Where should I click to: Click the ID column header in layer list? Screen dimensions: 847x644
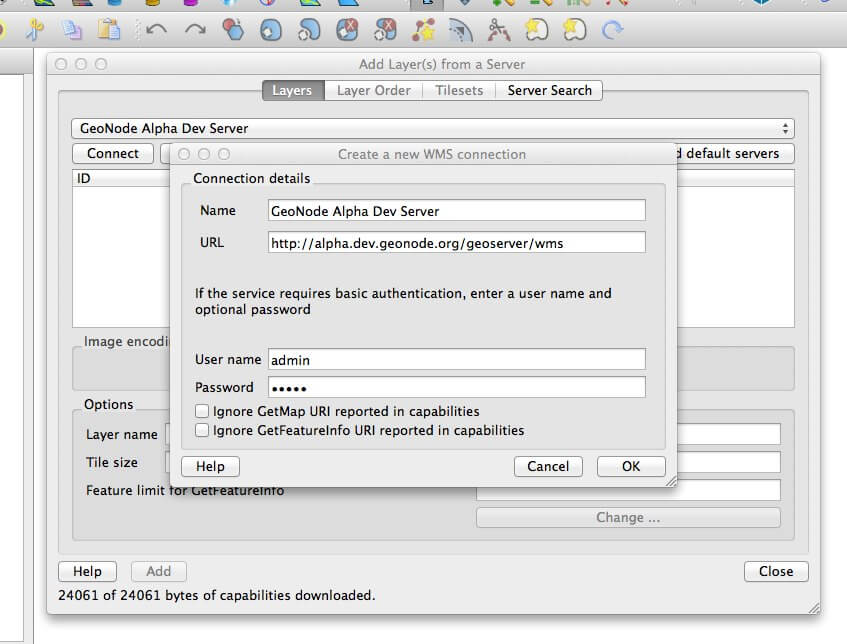(122, 178)
